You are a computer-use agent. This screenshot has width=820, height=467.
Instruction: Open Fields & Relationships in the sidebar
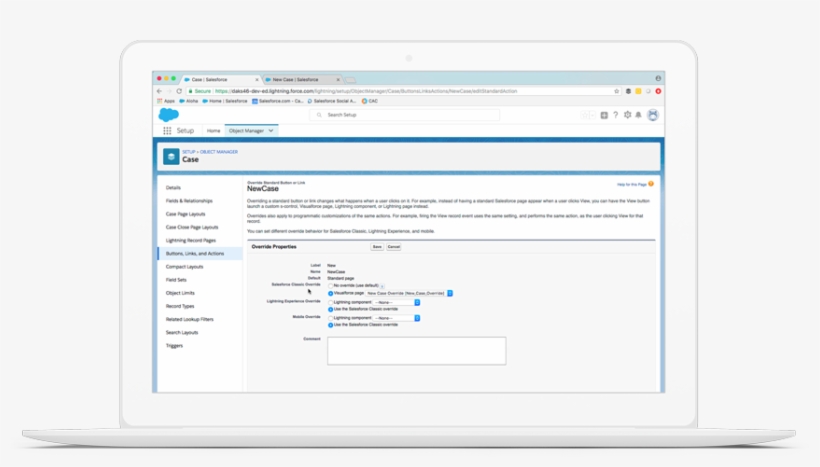click(x=189, y=201)
